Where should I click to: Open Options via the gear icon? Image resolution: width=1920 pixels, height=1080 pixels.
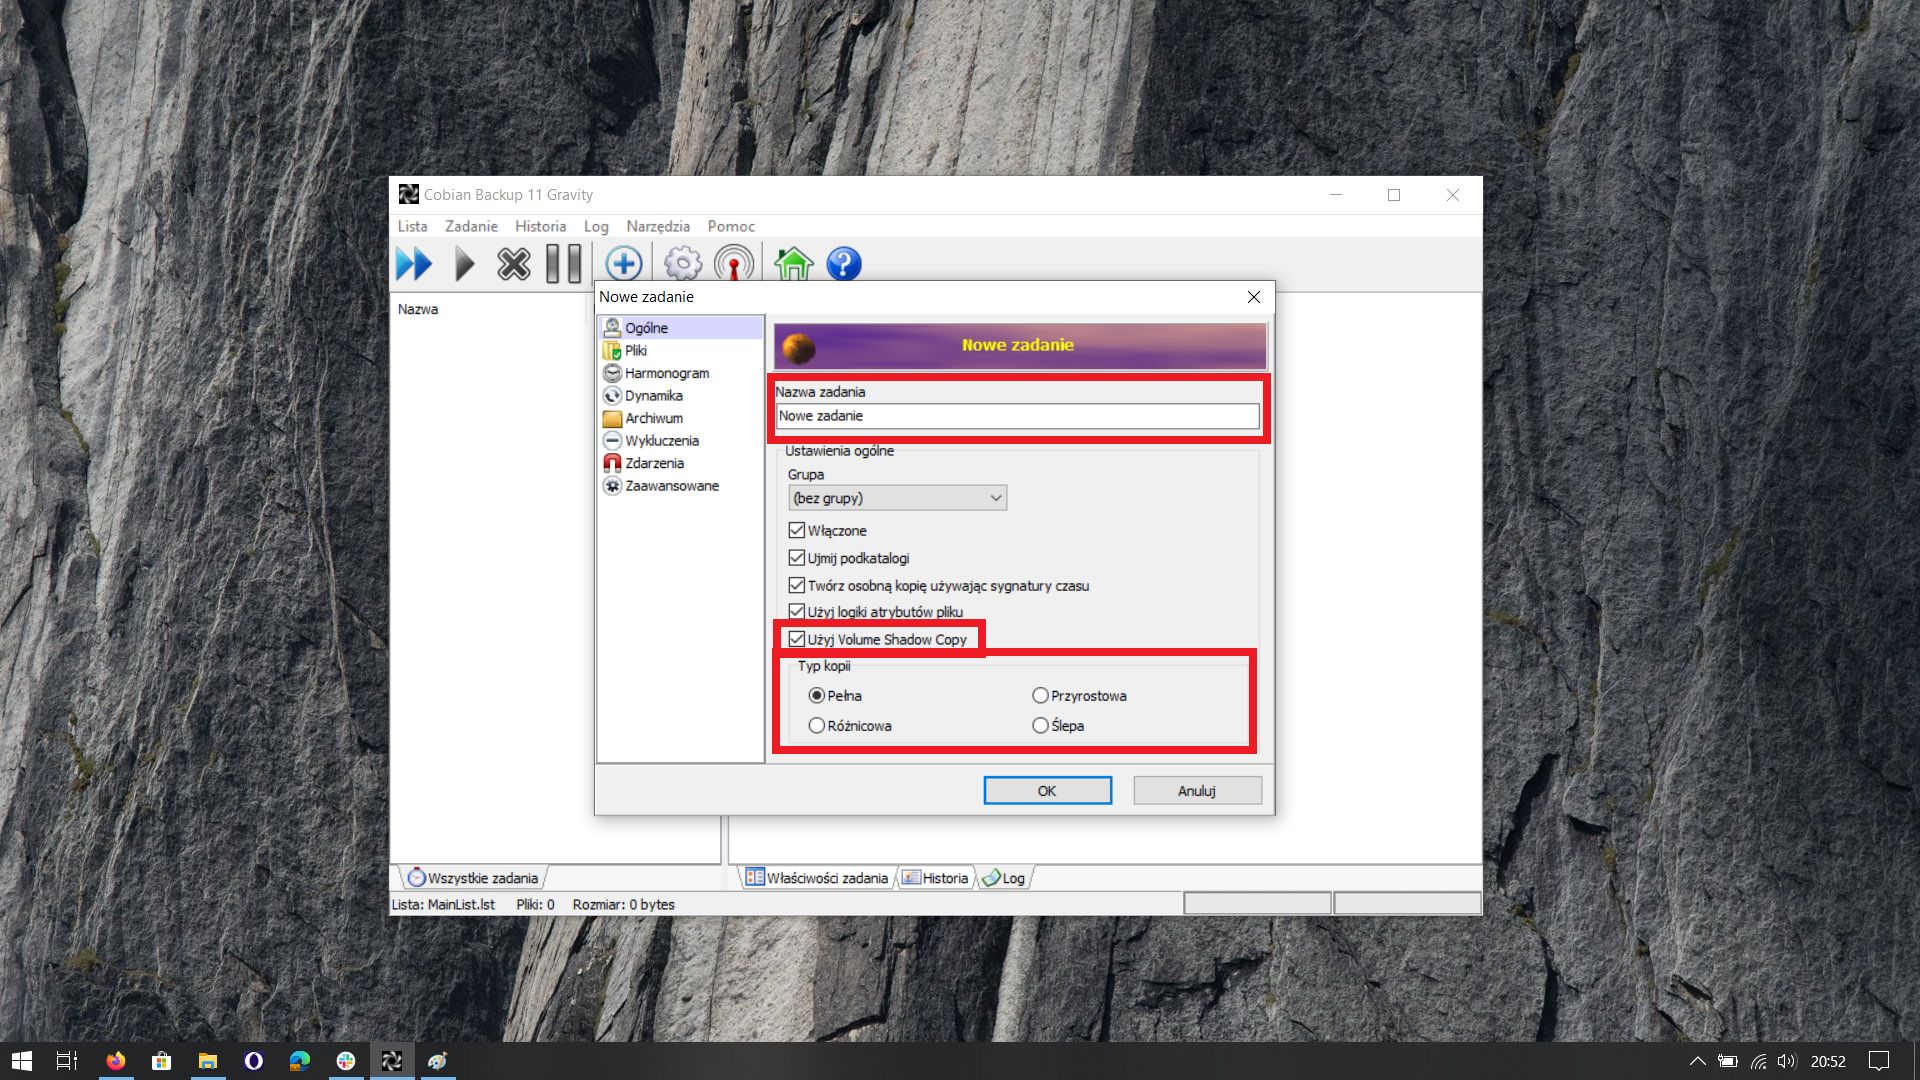[x=683, y=265]
